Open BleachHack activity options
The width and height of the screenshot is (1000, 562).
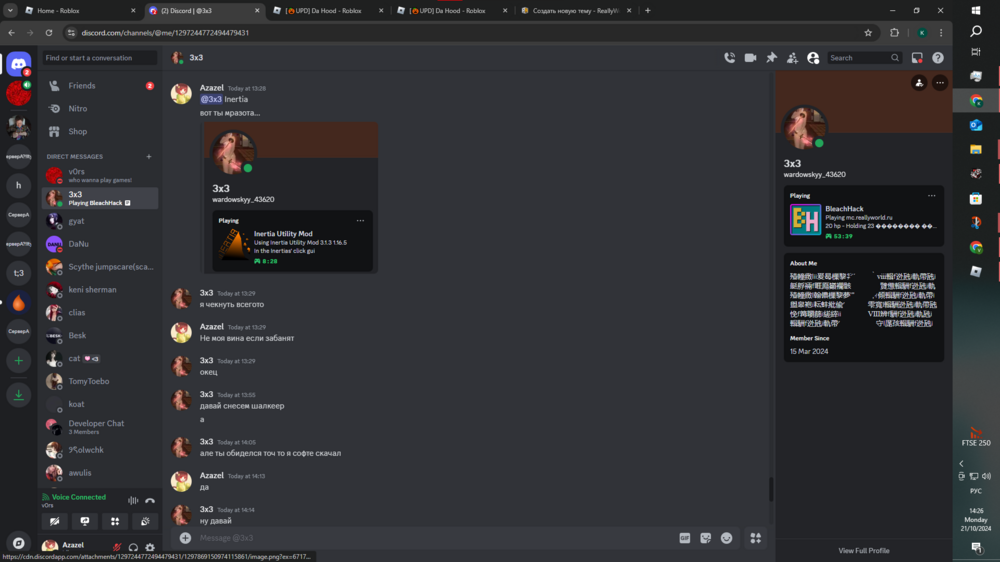tap(932, 196)
